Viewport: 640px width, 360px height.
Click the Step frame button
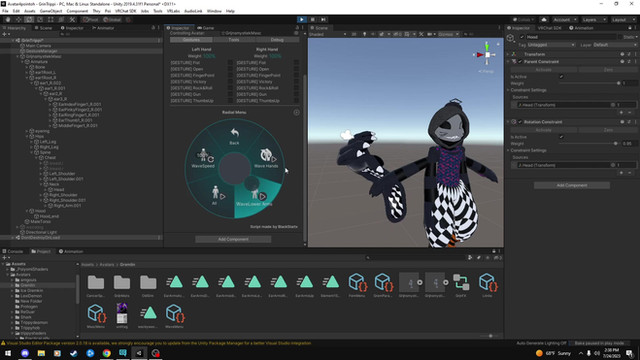(x=323, y=19)
